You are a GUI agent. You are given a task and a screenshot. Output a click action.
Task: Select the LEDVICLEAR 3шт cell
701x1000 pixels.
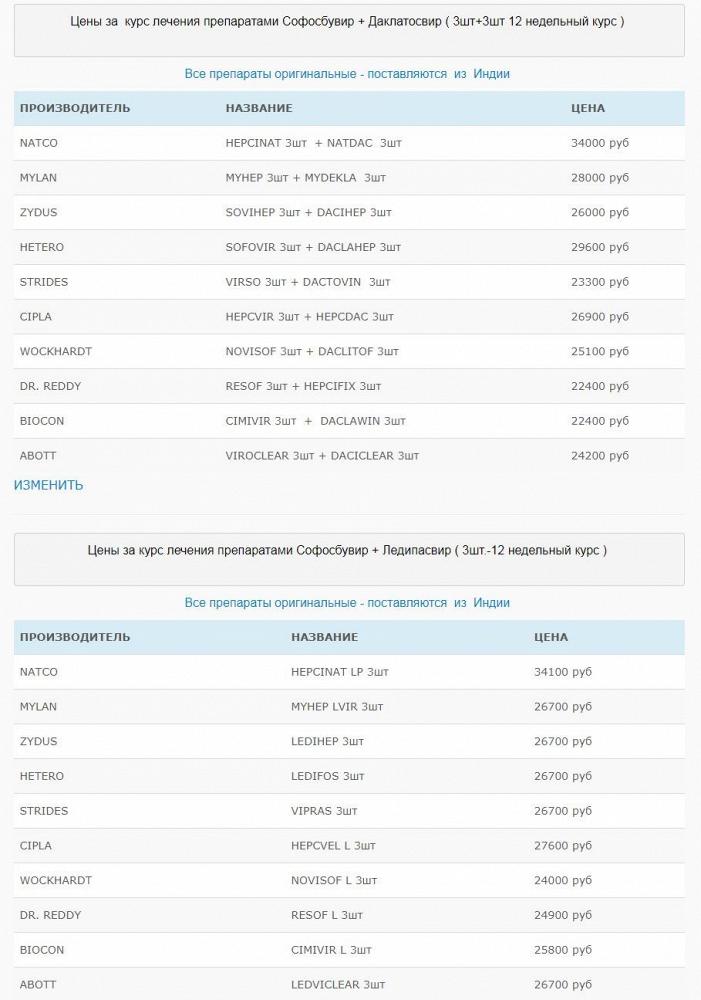tap(338, 985)
